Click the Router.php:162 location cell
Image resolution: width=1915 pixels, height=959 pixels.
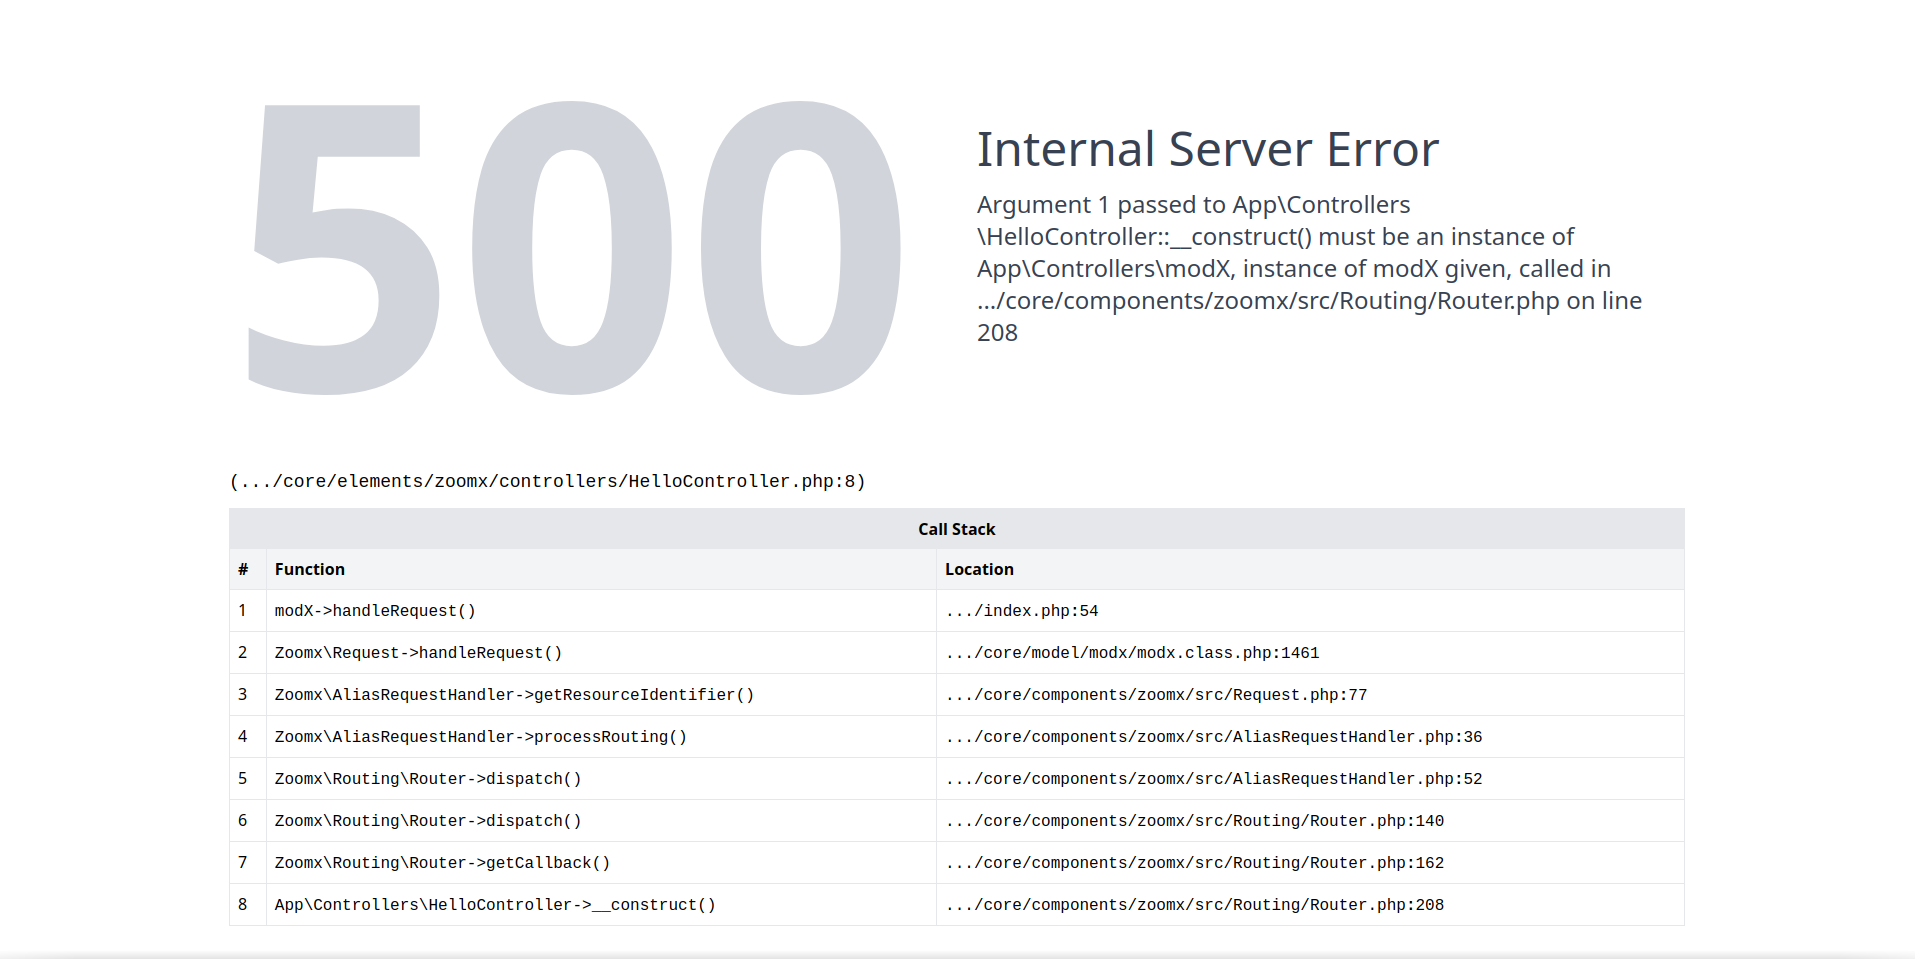[1310, 863]
